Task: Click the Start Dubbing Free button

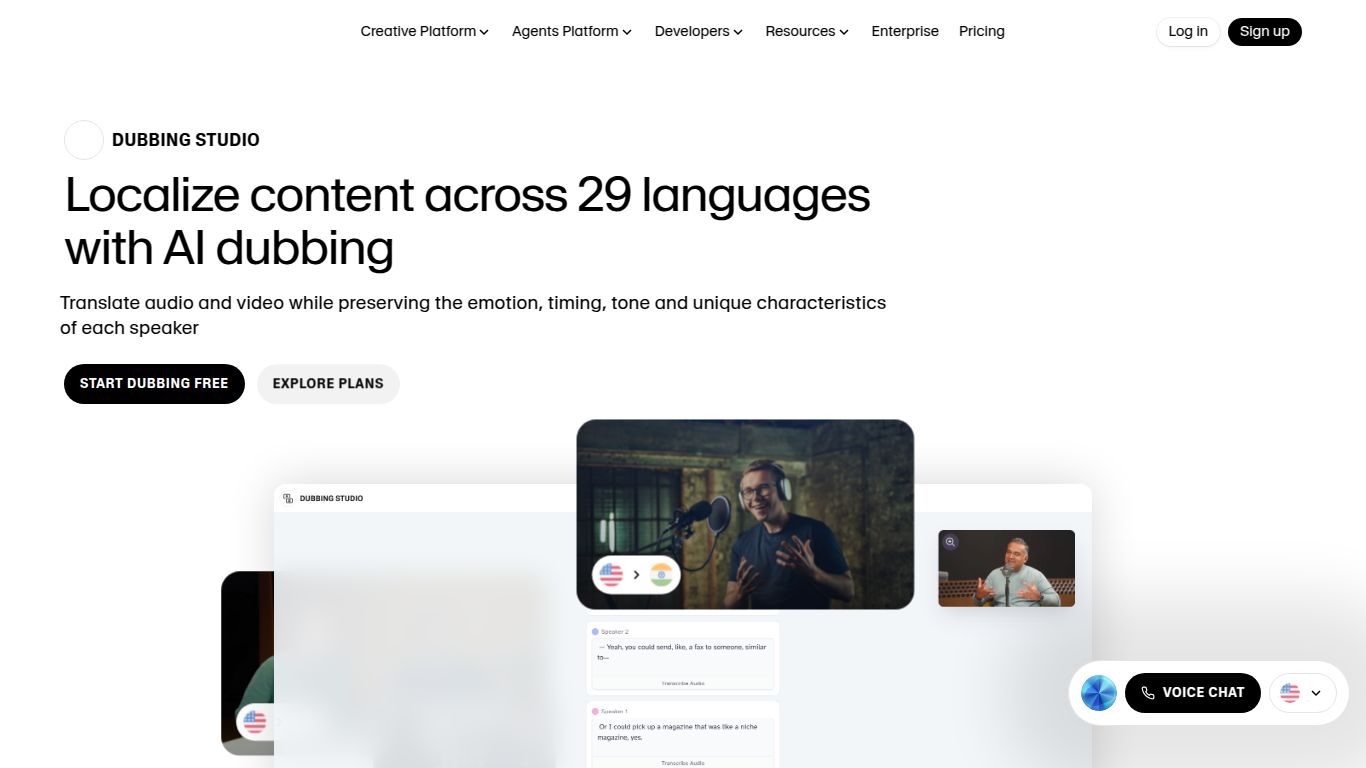Action: [x=154, y=383]
